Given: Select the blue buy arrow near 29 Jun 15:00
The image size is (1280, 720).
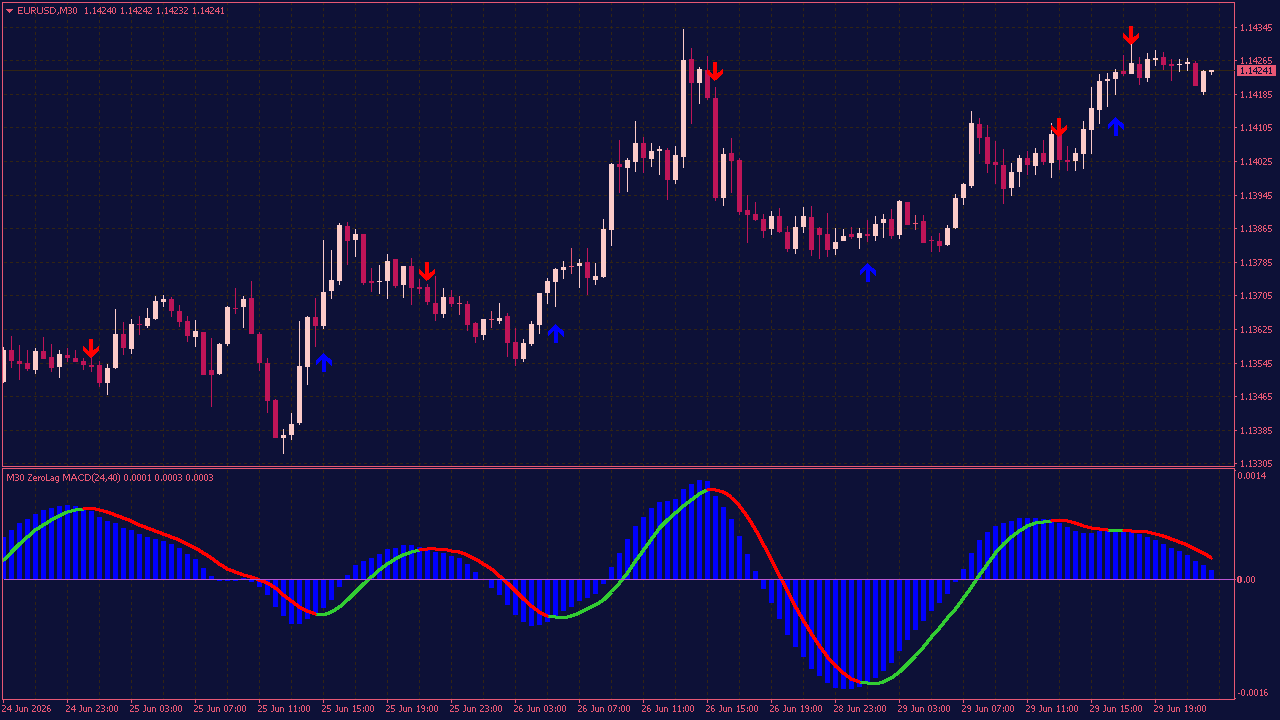Looking at the screenshot, I should [x=1115, y=126].
